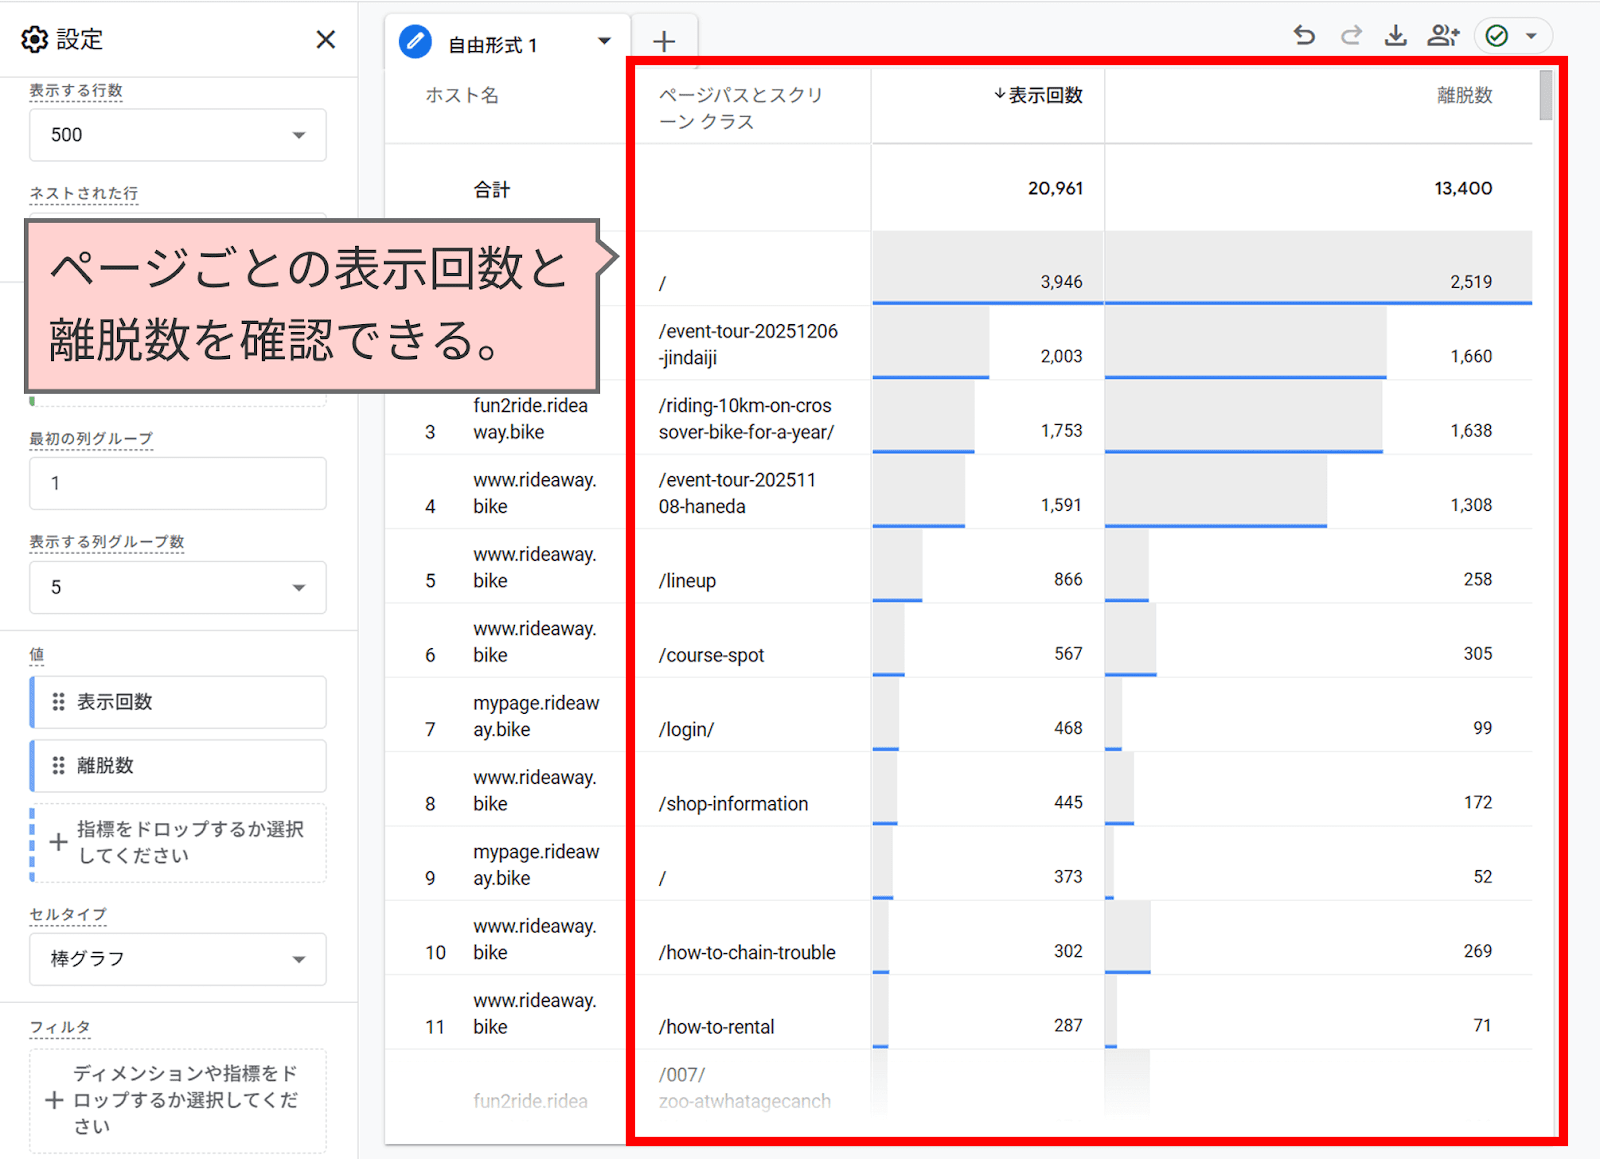Select the 離脱数 metric chip drag handle

pos(57,766)
